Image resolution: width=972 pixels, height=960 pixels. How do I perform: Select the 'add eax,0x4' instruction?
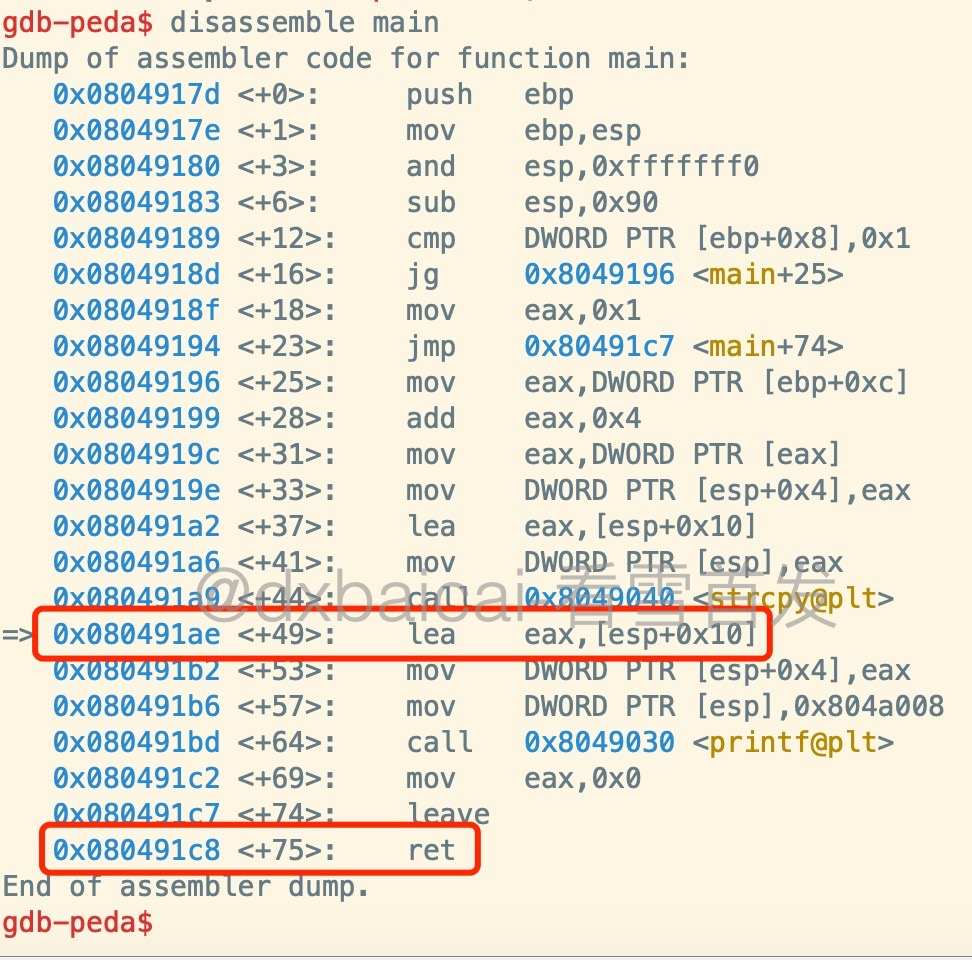(x=523, y=418)
